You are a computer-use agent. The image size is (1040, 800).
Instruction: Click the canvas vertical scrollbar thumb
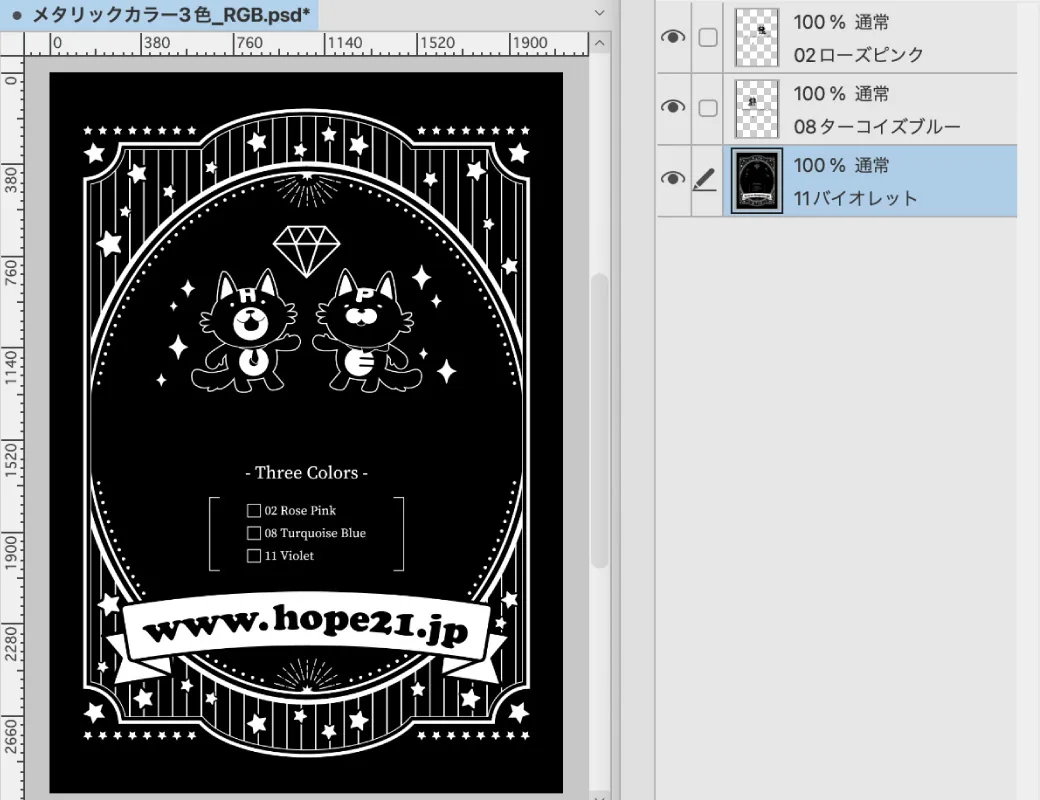[600, 420]
